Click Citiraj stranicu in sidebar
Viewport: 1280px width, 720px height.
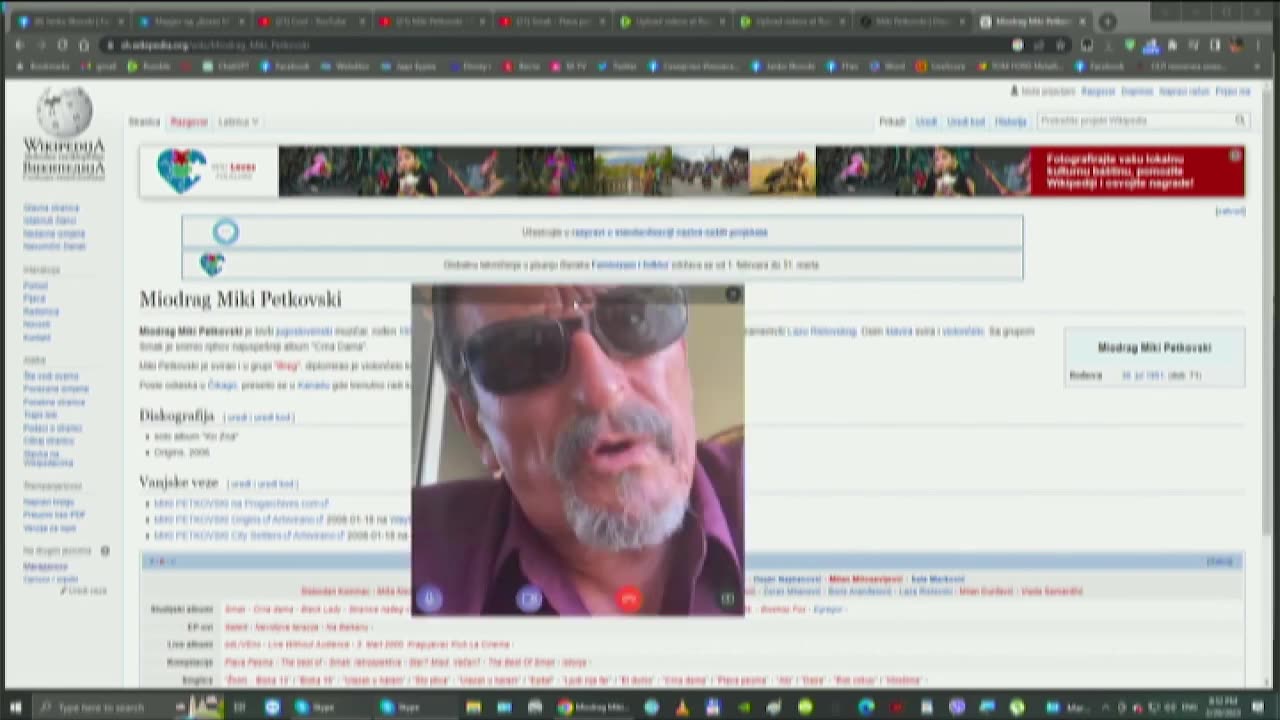pos(48,441)
